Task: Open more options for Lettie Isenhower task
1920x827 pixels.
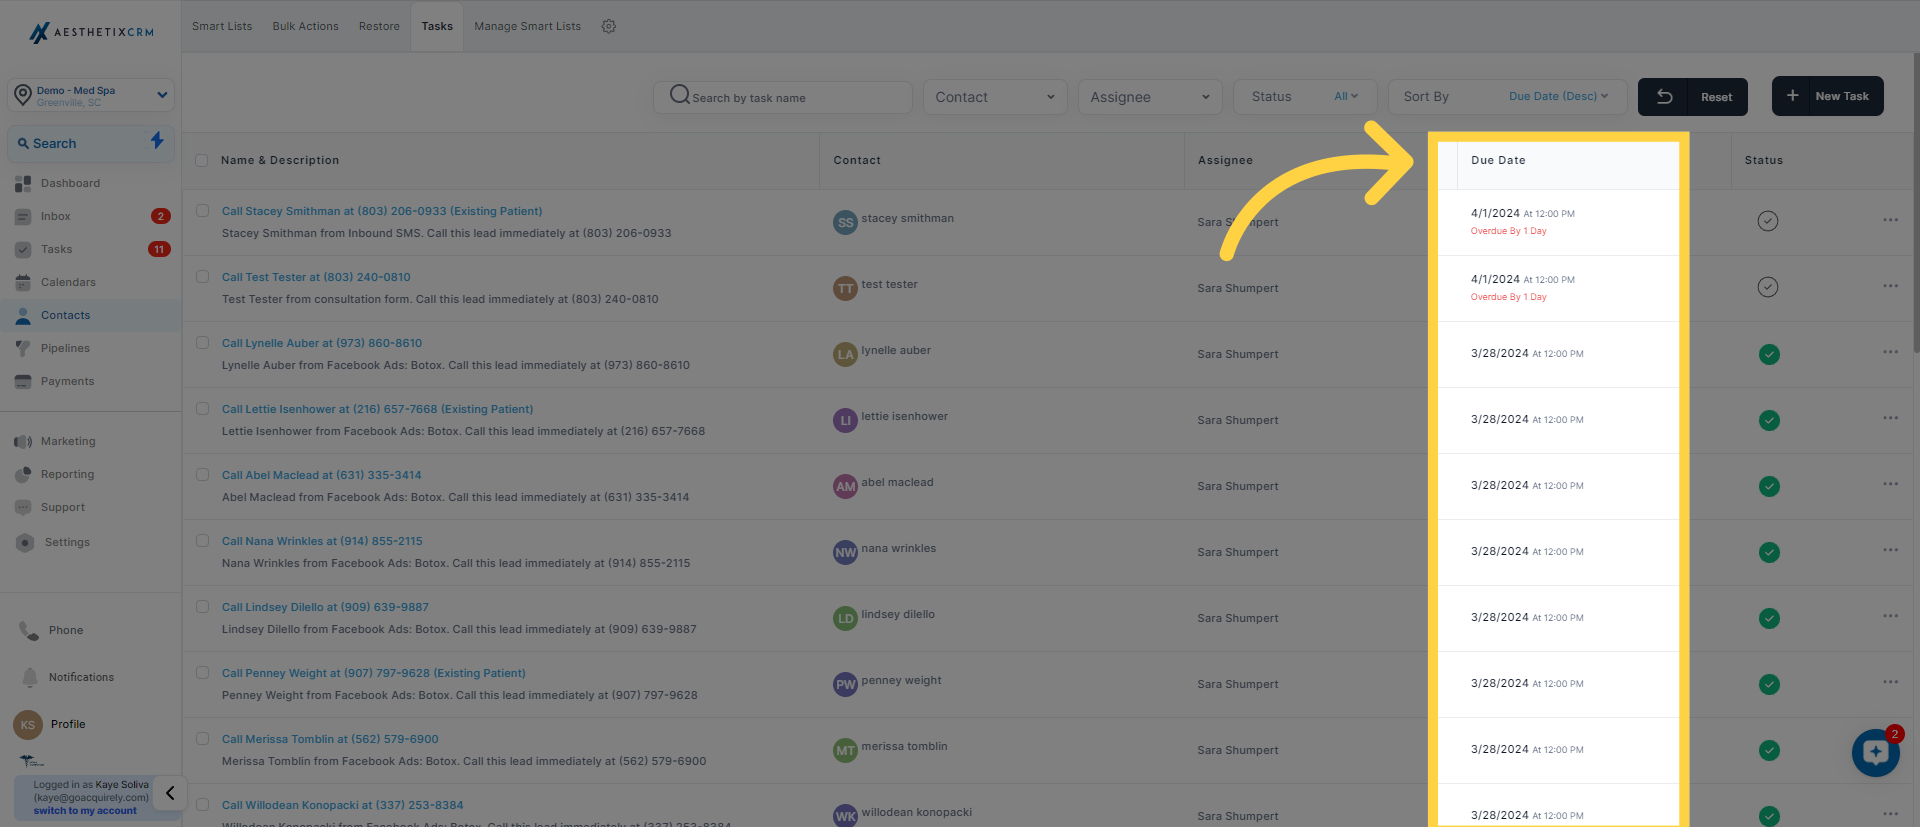Action: (x=1890, y=418)
